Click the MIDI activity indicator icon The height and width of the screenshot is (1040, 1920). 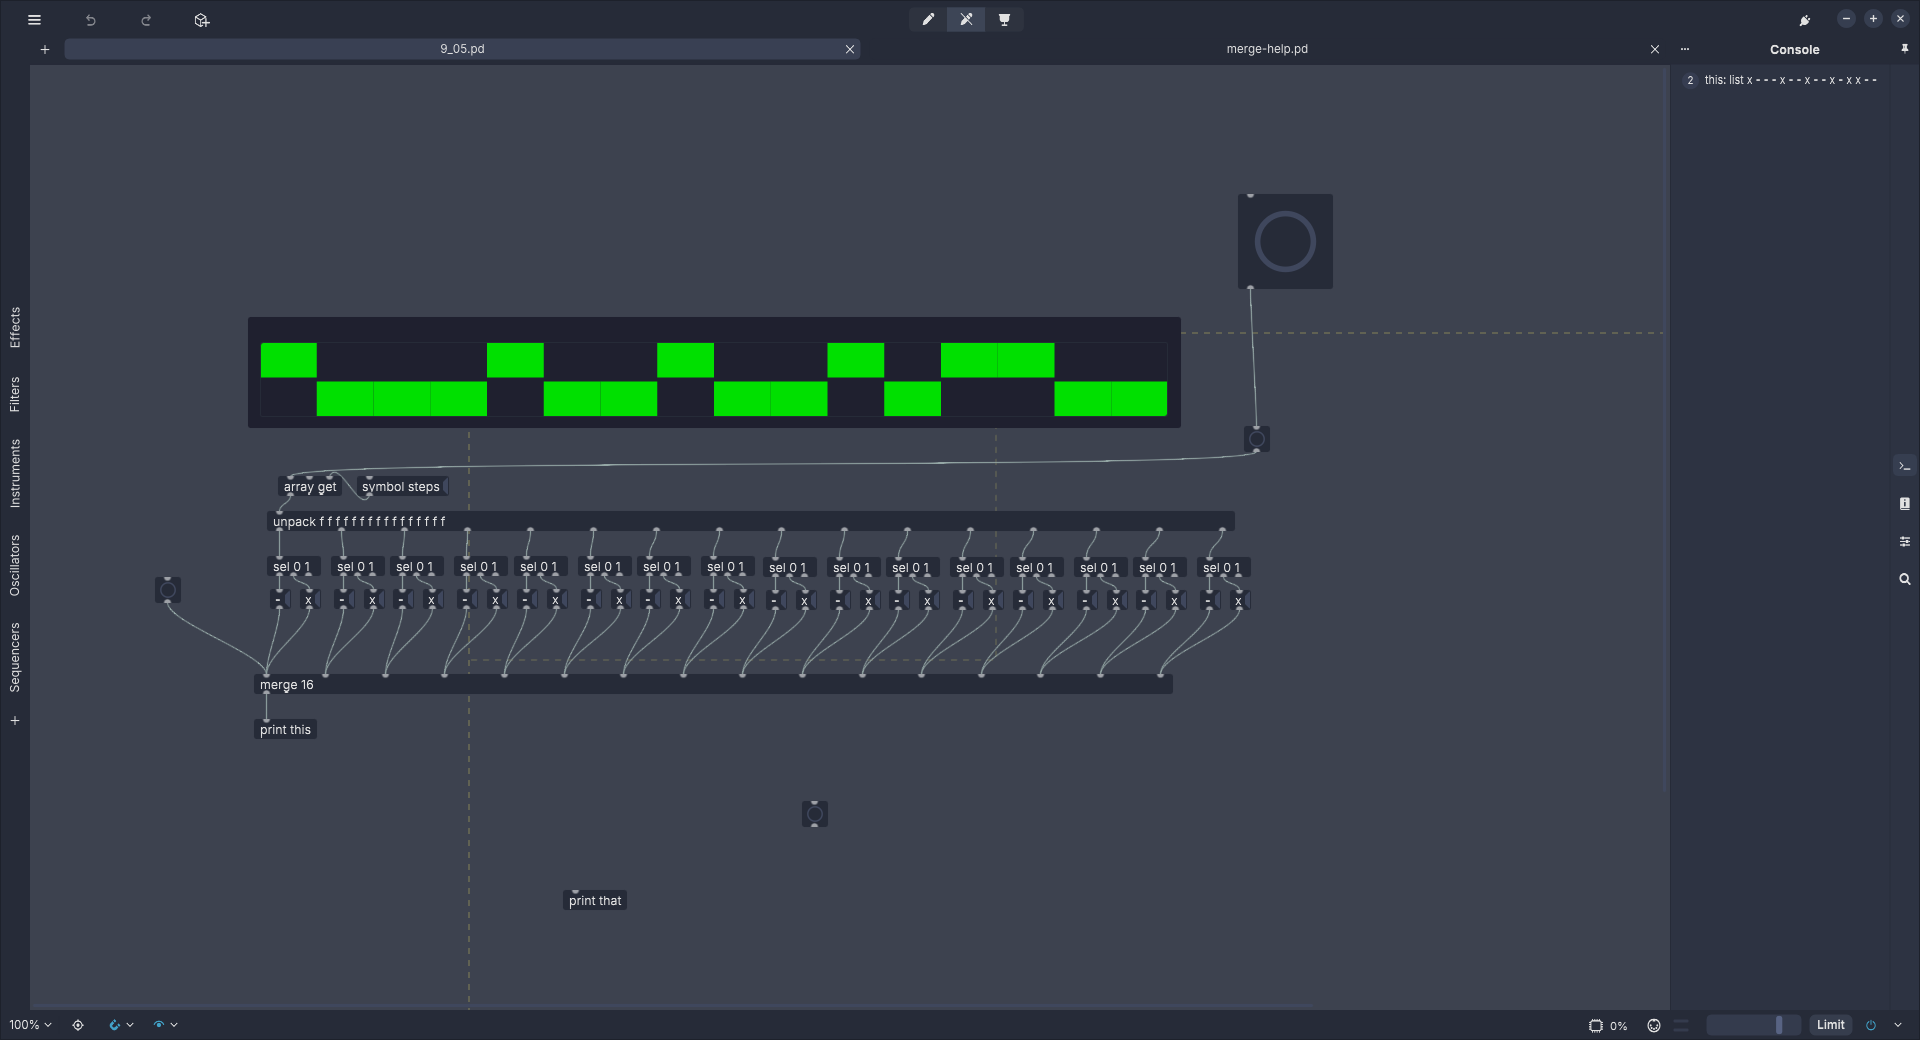point(1654,1025)
